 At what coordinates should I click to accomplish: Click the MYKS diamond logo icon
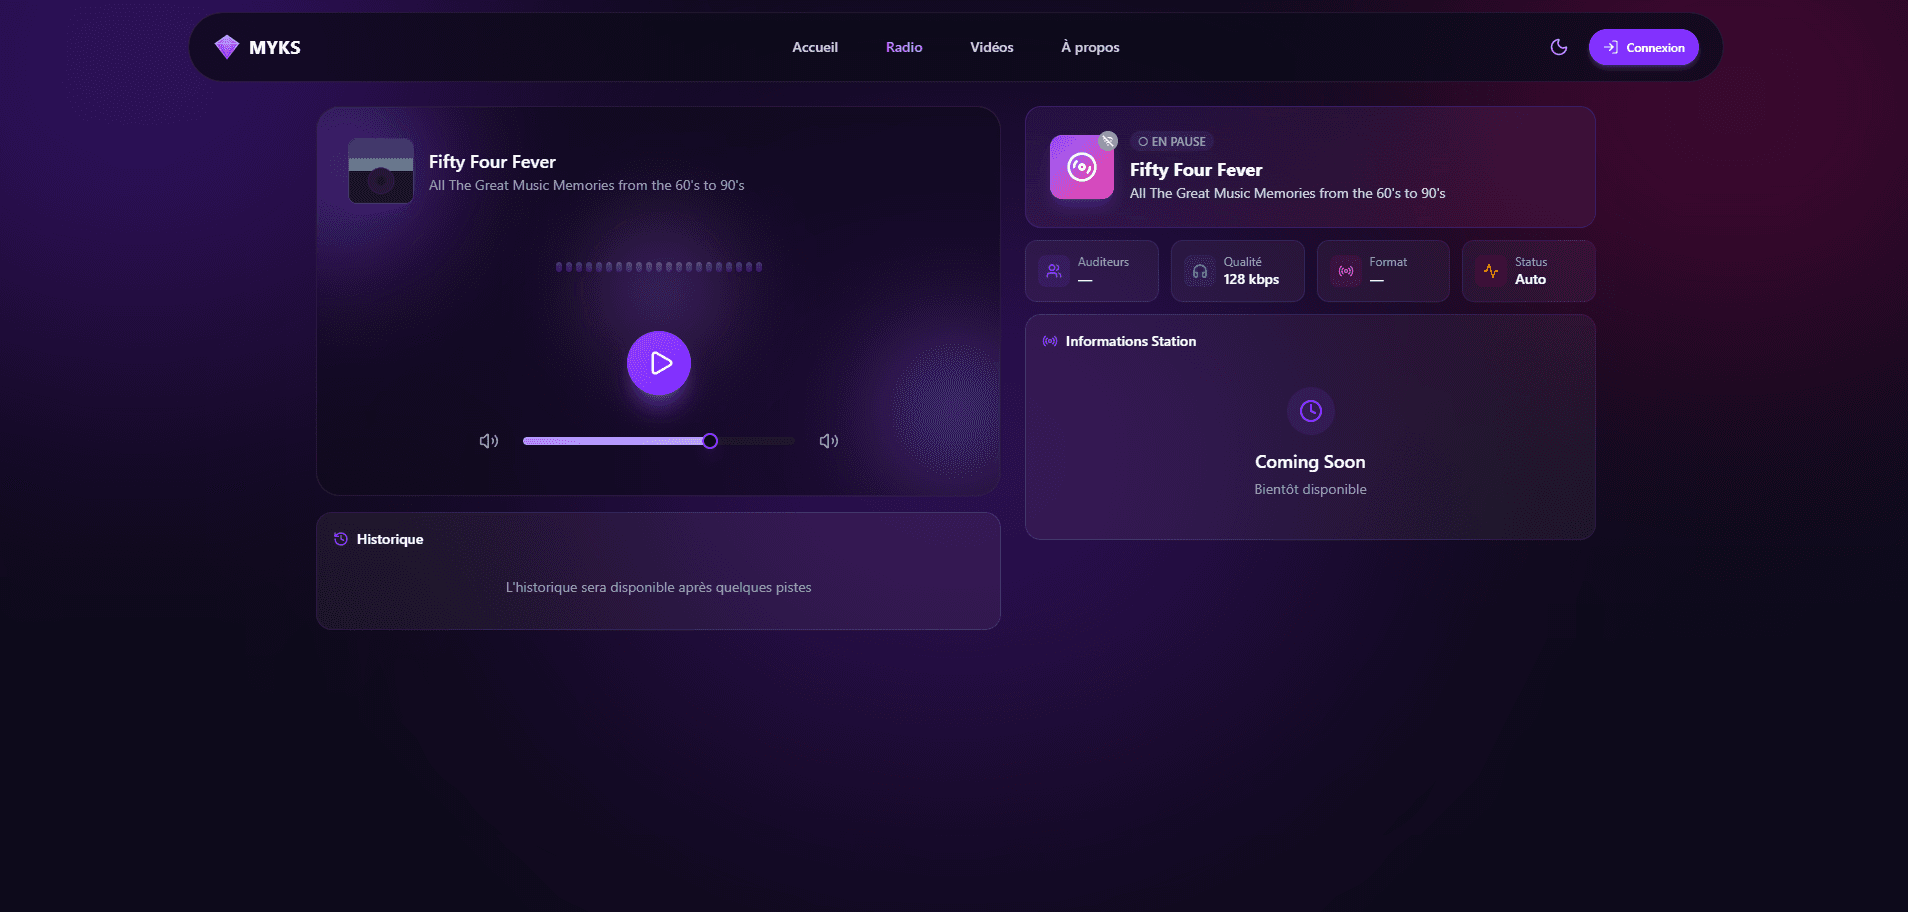tap(227, 47)
